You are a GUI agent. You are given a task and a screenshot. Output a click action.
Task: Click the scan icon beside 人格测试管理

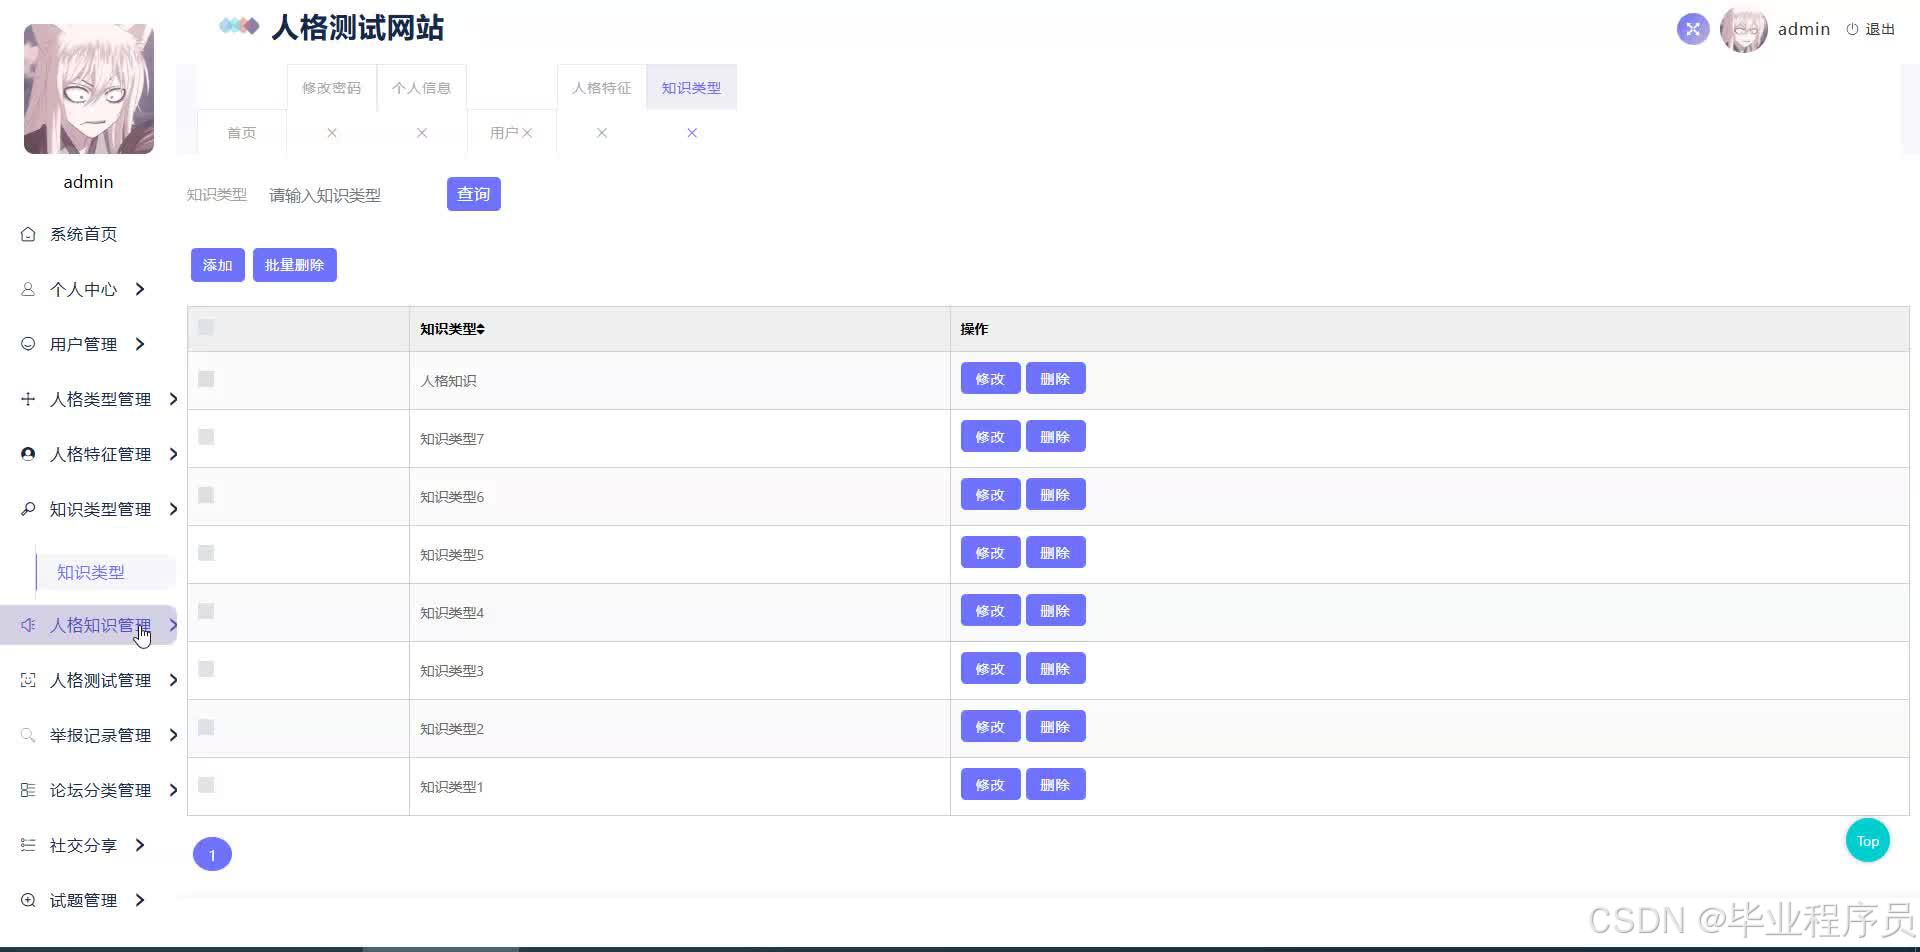pos(28,680)
